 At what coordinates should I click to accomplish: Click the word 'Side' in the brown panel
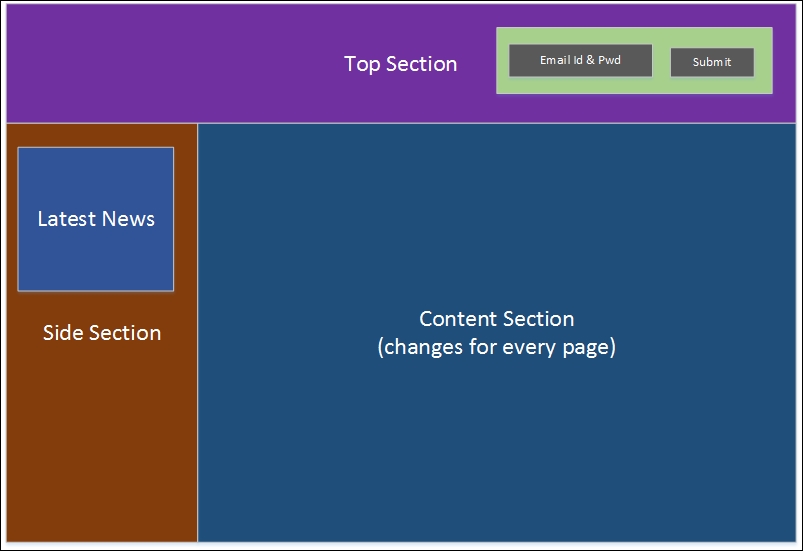tap(62, 333)
